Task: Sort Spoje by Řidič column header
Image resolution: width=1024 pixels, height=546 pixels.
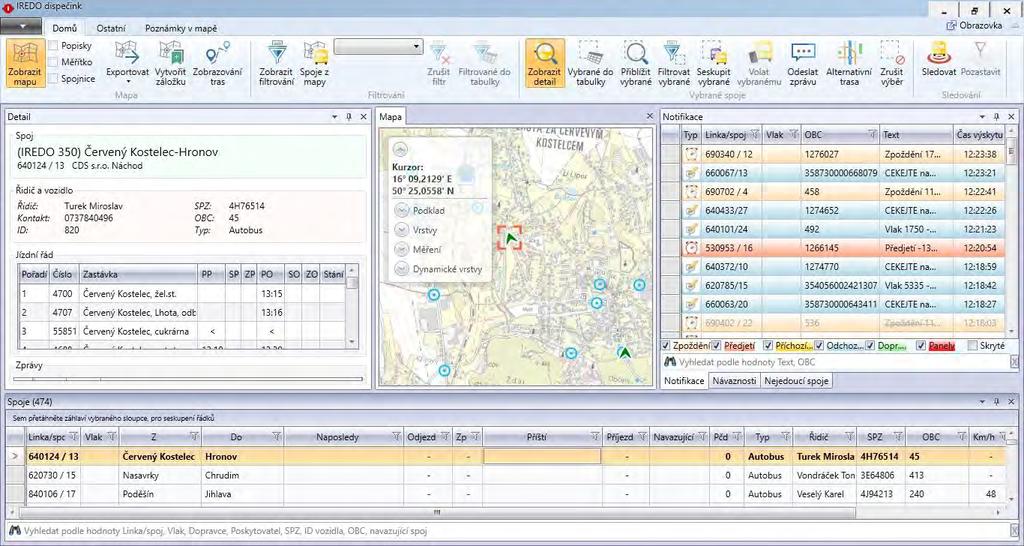Action: tap(825, 436)
